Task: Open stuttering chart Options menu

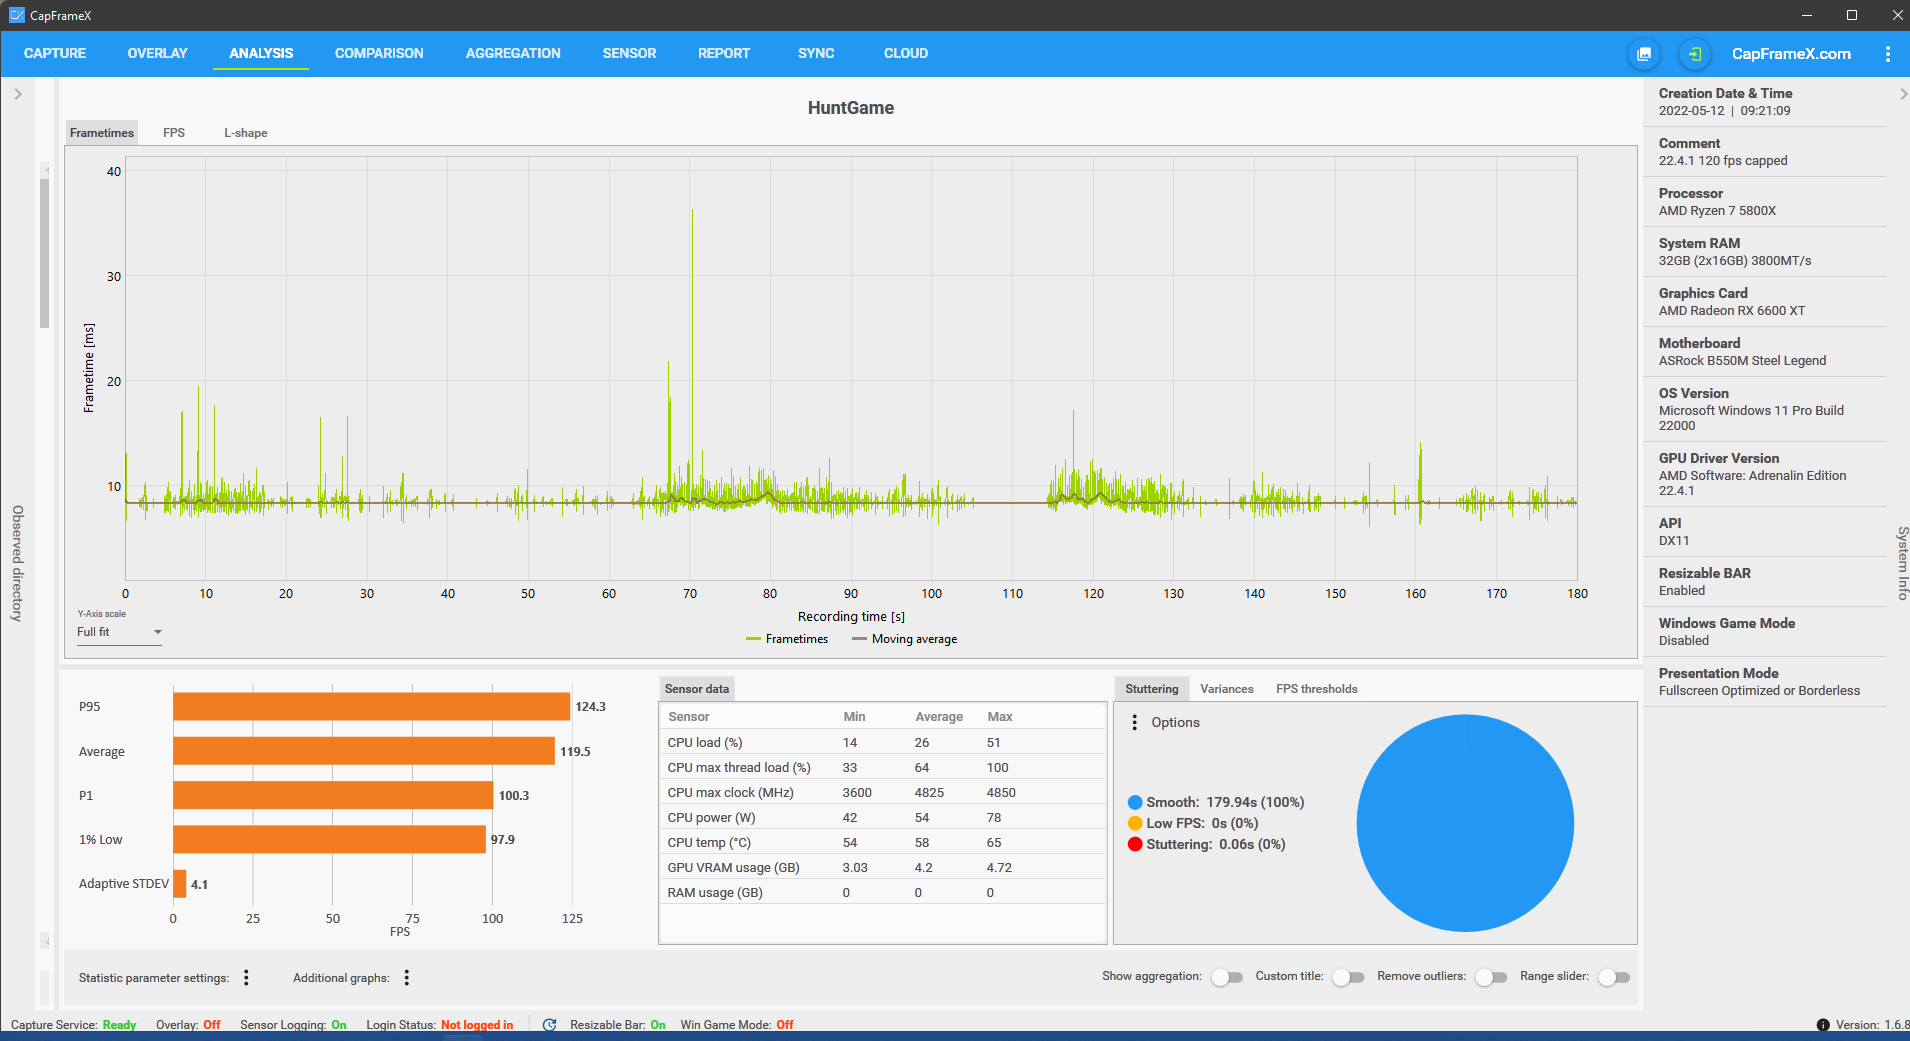Action: [x=1134, y=722]
